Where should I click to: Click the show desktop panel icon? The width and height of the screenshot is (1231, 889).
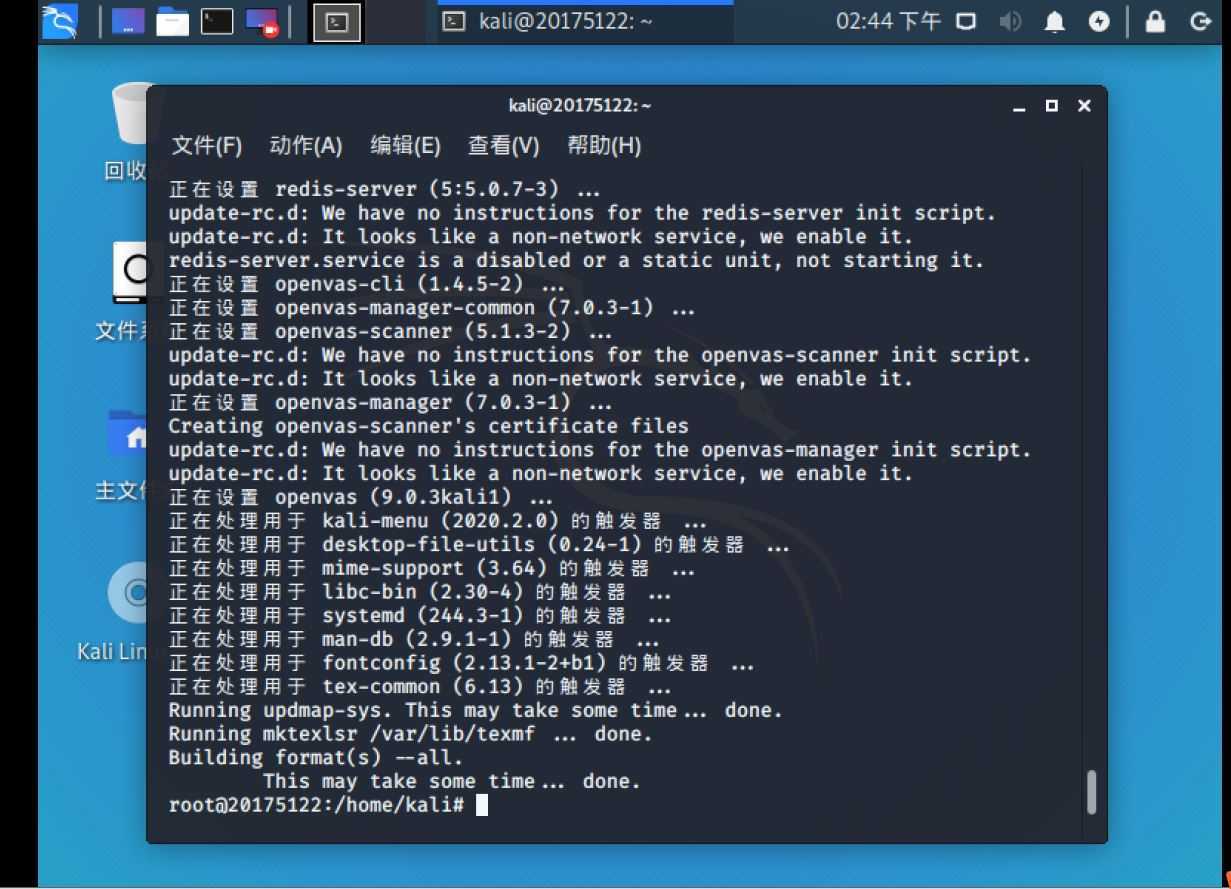click(127, 21)
